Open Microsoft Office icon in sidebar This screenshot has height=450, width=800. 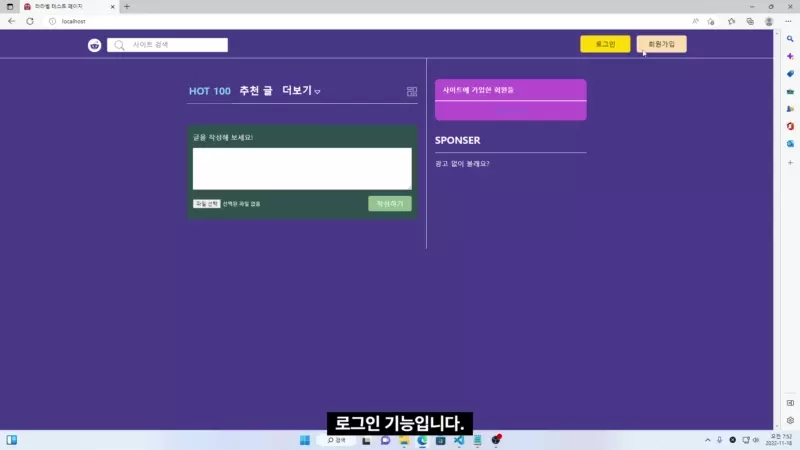[x=790, y=126]
